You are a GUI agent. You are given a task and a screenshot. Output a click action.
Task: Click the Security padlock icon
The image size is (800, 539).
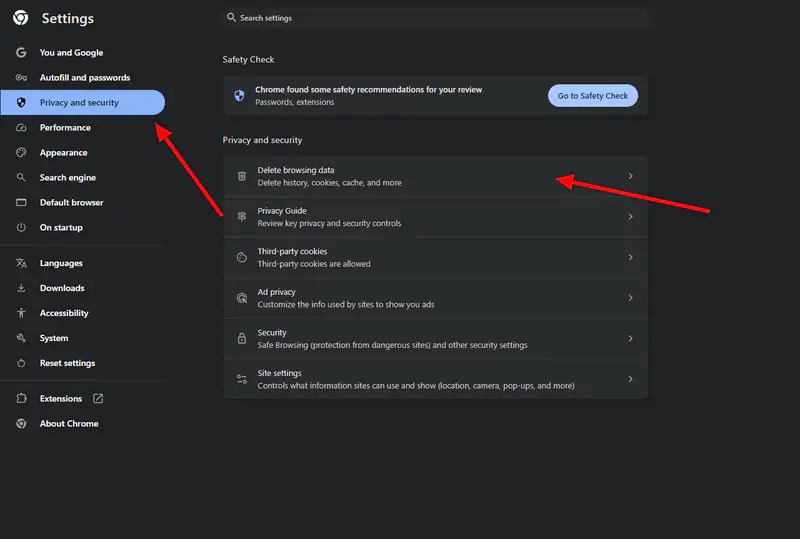[x=241, y=339]
